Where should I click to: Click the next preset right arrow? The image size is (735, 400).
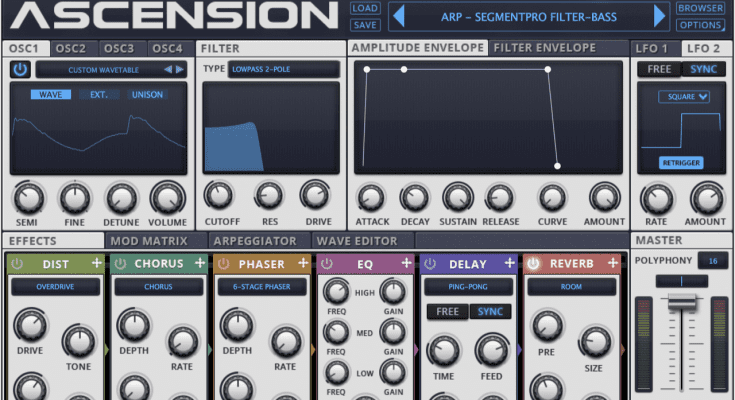pyautogui.click(x=659, y=16)
